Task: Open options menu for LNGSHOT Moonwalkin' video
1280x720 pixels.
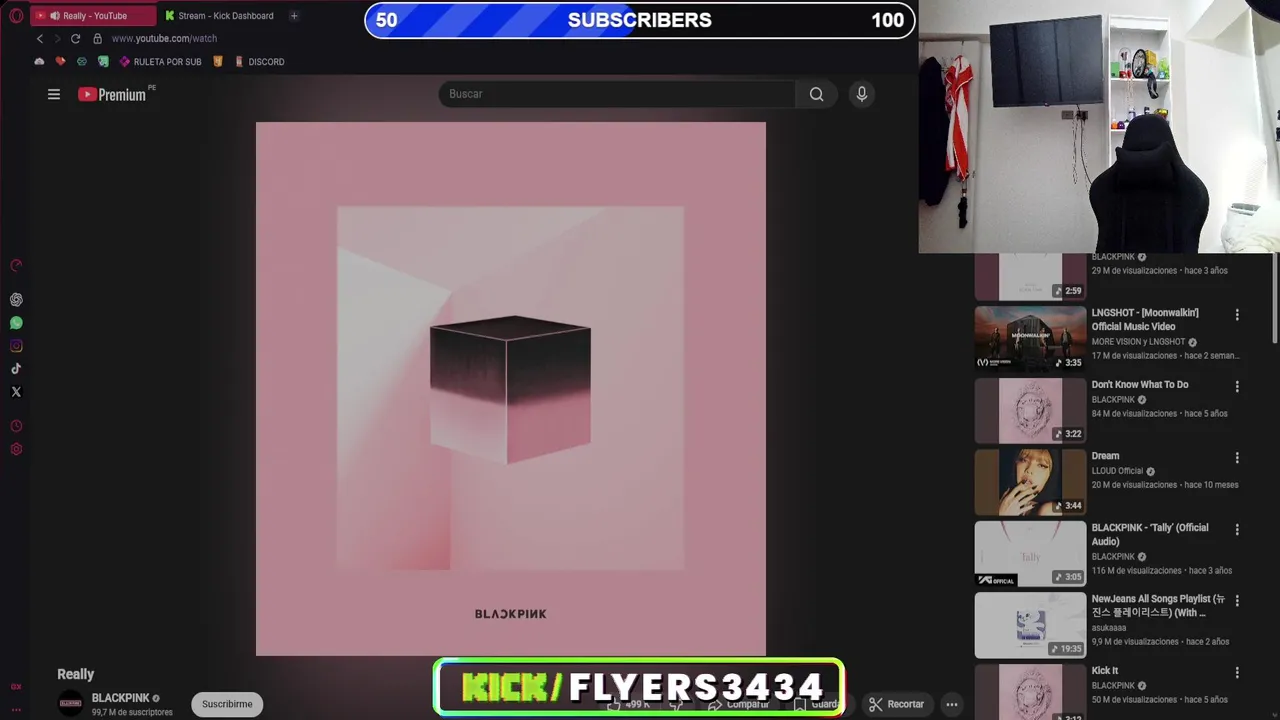Action: [x=1237, y=314]
